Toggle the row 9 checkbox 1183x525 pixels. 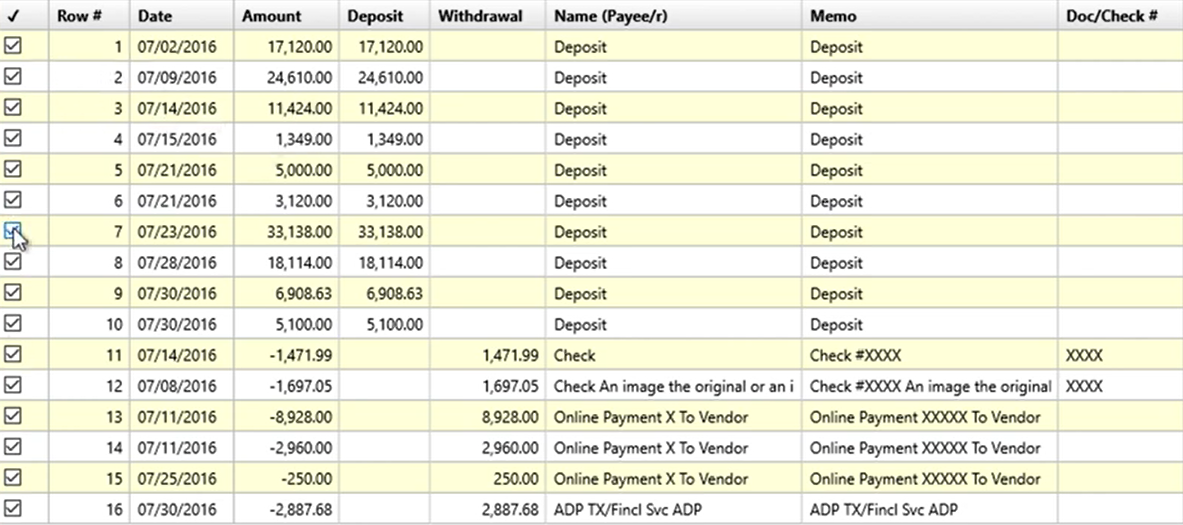pos(13,293)
